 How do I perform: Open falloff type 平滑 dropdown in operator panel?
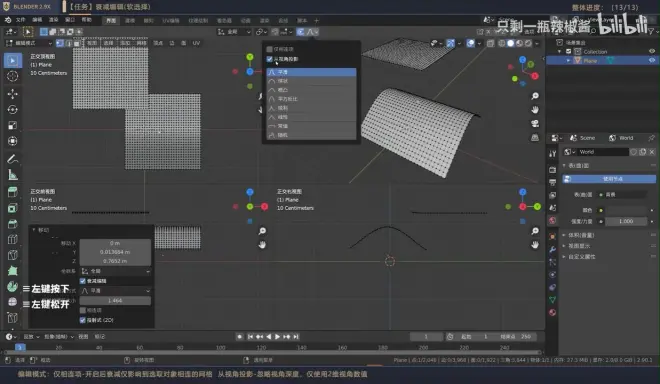point(115,291)
